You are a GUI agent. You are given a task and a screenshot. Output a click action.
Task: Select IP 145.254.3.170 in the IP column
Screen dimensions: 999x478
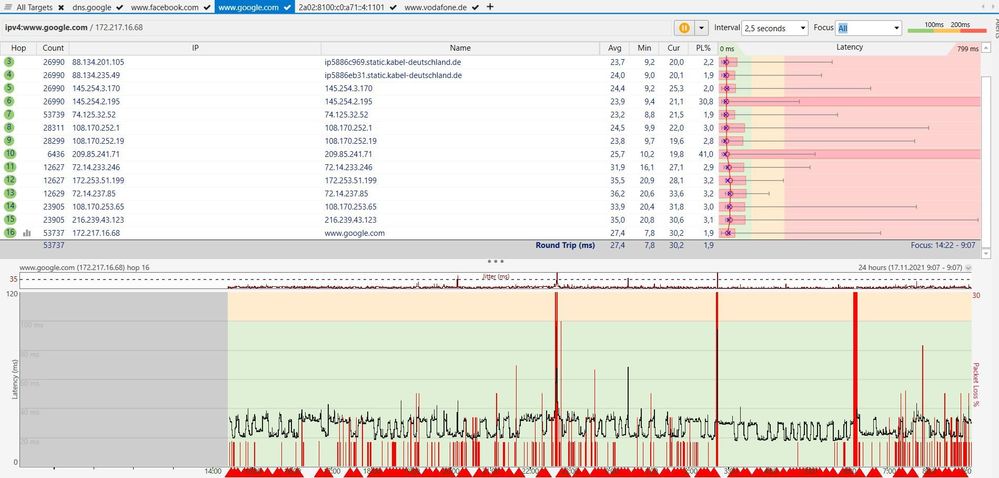(96, 88)
